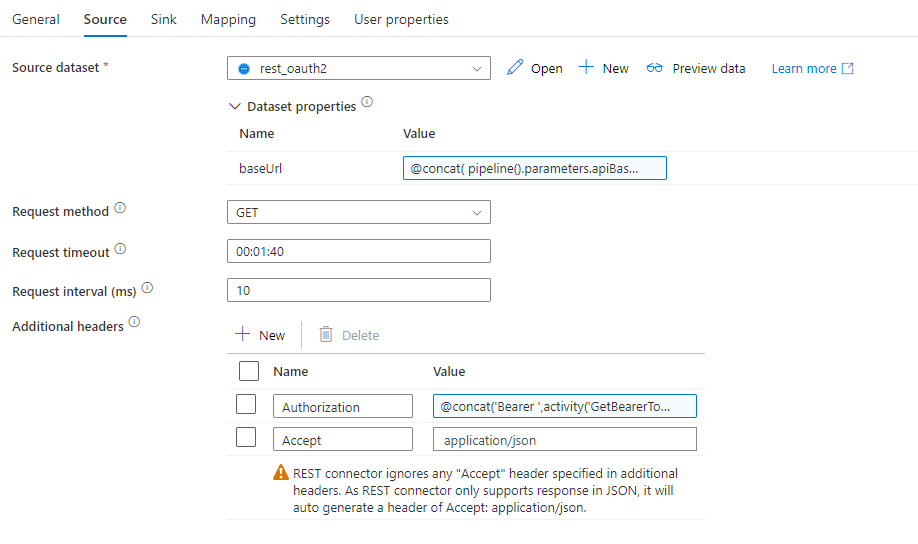Viewport: 918px width, 544px height.
Task: Click the Learn more external link icon
Action: click(x=847, y=69)
